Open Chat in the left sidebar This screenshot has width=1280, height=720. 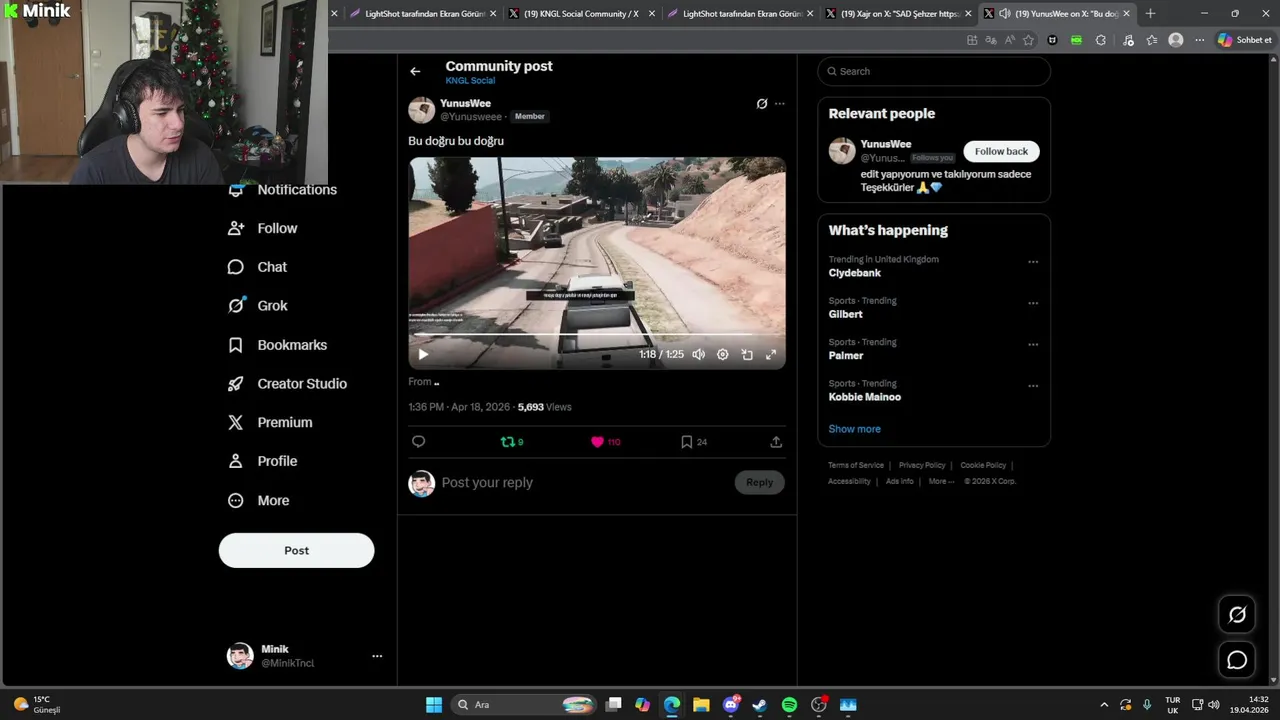coord(258,267)
